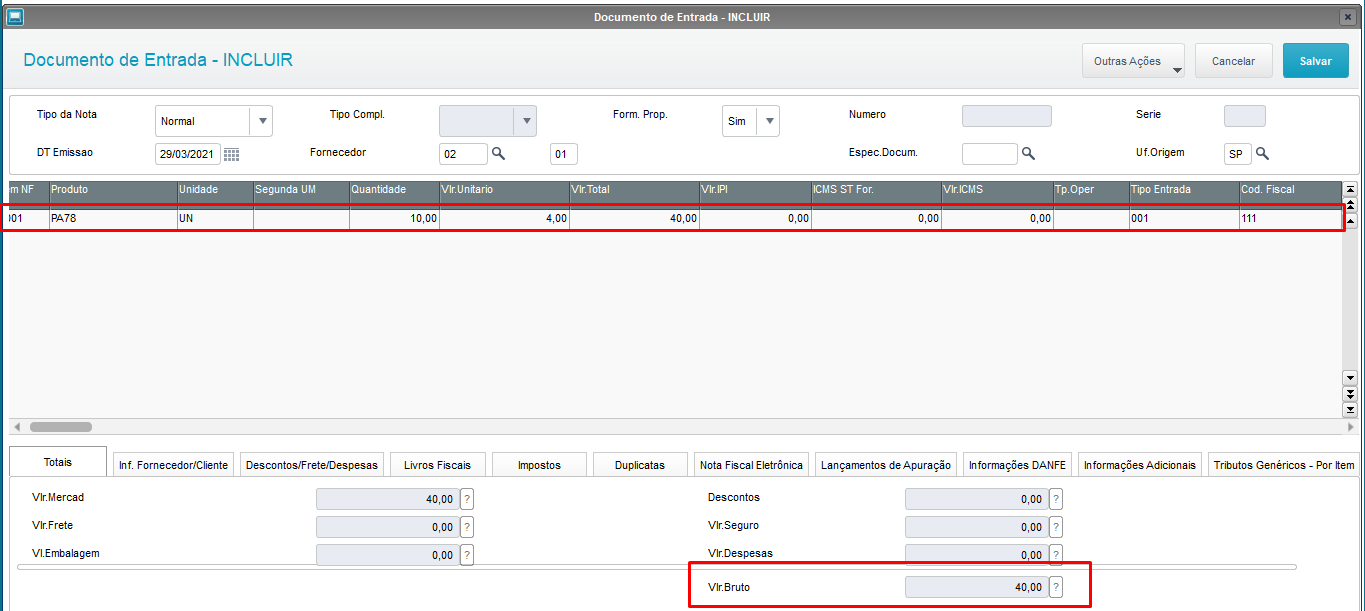Click horizontal scrollbar thumb of grid
The width and height of the screenshot is (1365, 611).
pos(61,426)
